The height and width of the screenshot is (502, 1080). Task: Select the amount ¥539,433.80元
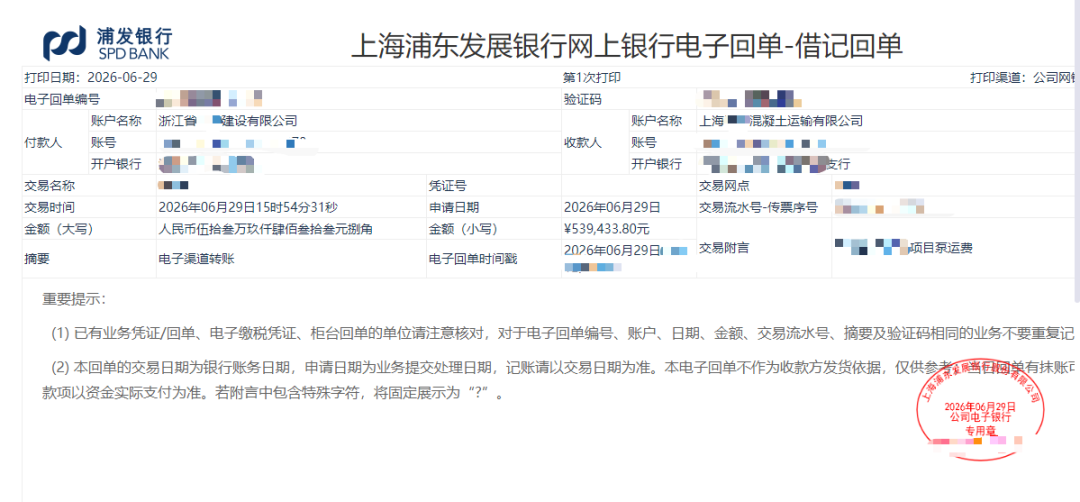(x=606, y=229)
